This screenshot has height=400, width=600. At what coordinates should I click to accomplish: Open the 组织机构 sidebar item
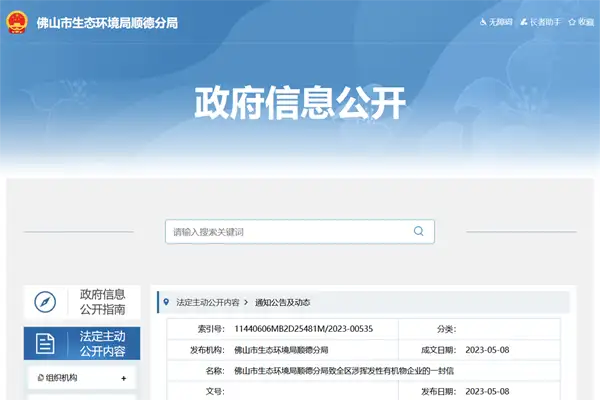coord(82,378)
